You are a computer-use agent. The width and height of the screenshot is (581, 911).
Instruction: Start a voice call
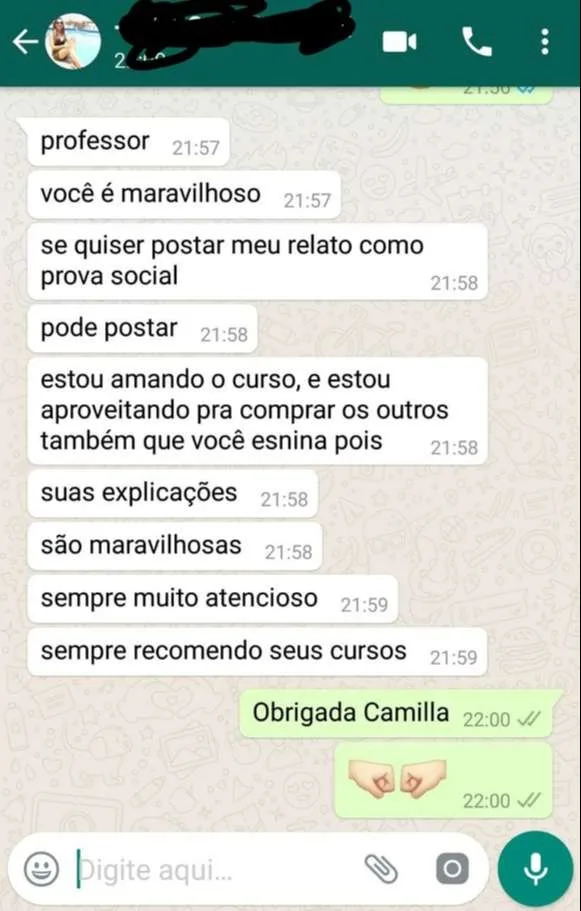(x=477, y=42)
